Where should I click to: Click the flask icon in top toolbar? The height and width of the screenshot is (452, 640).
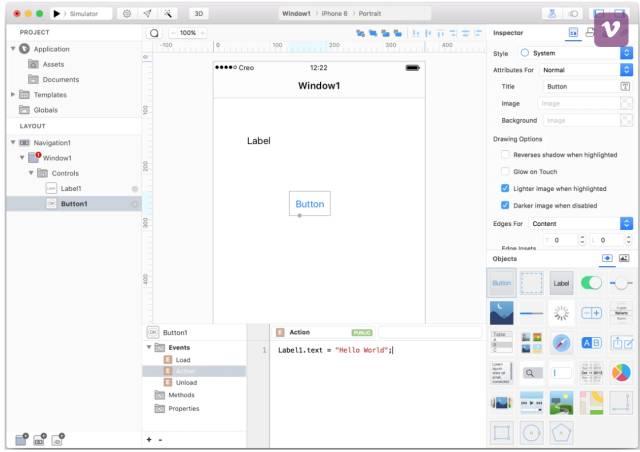tap(552, 13)
